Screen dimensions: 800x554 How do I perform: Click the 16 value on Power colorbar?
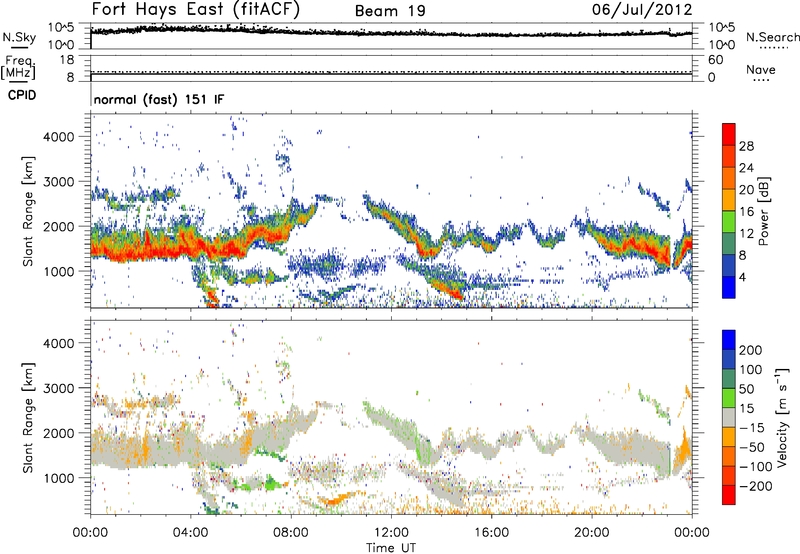746,212
